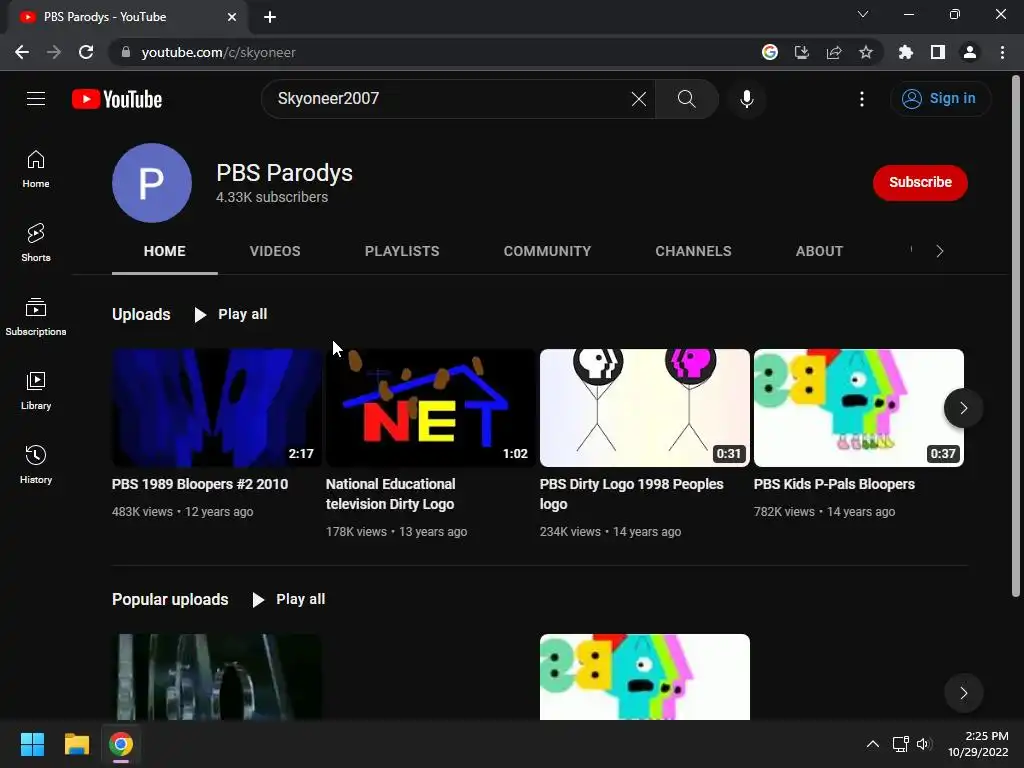Clear the search box with X
The height and width of the screenshot is (768, 1024).
point(639,99)
